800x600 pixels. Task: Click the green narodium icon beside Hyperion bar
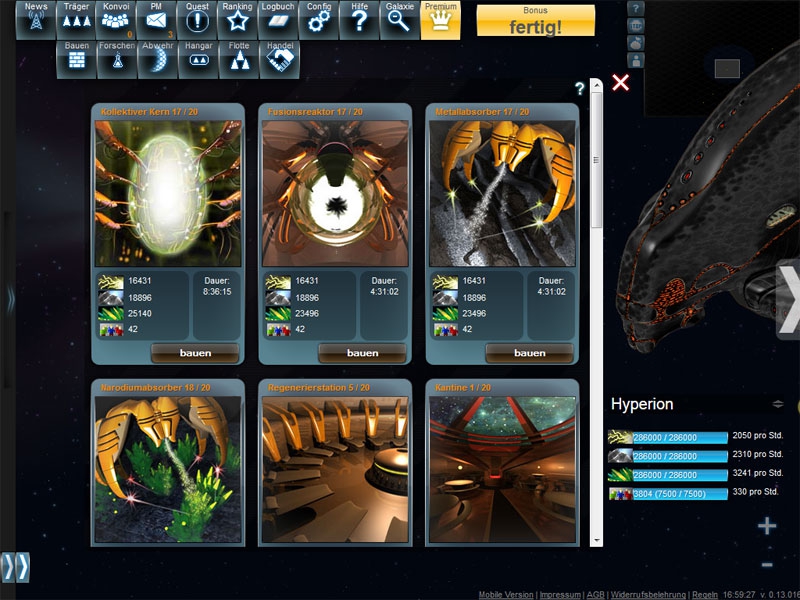point(620,475)
